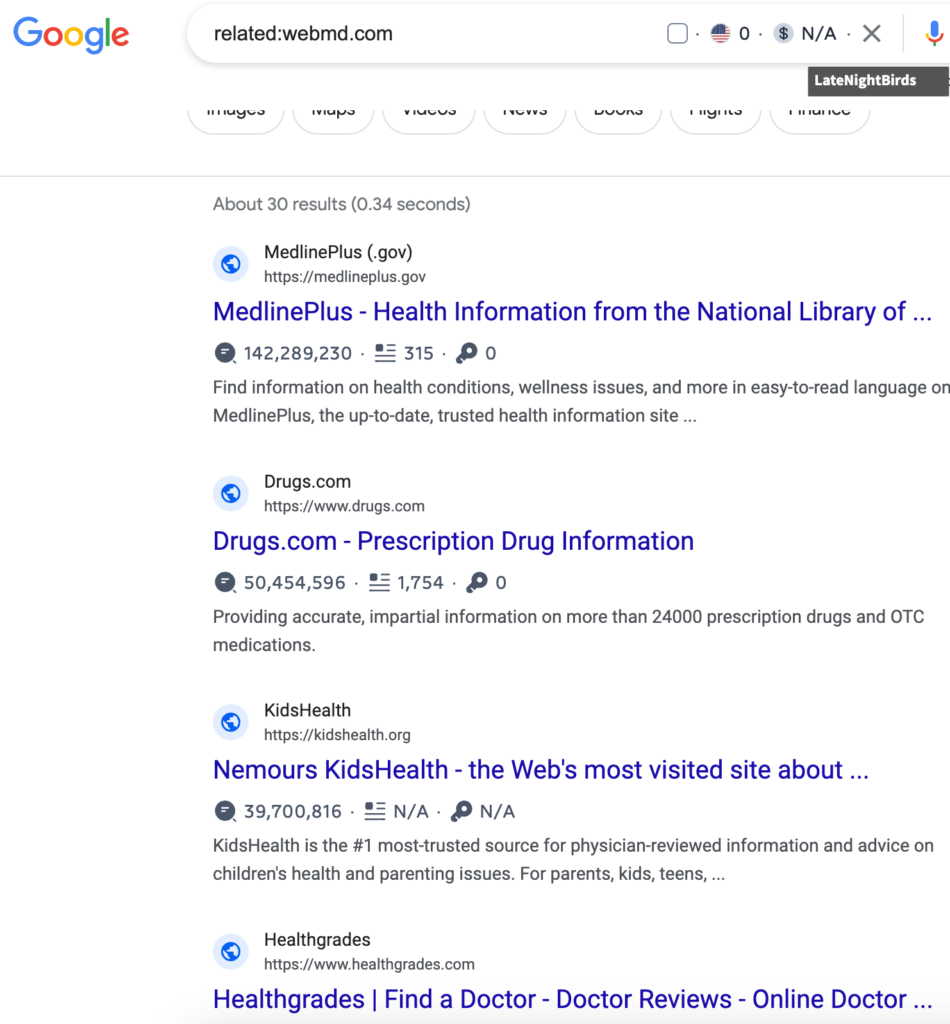Click the dollar CPC icon

[x=783, y=33]
